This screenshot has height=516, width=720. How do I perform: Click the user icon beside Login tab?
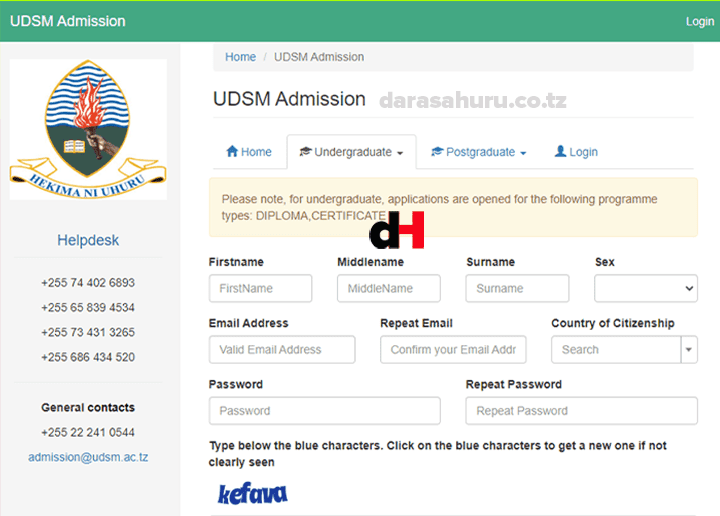(x=560, y=151)
